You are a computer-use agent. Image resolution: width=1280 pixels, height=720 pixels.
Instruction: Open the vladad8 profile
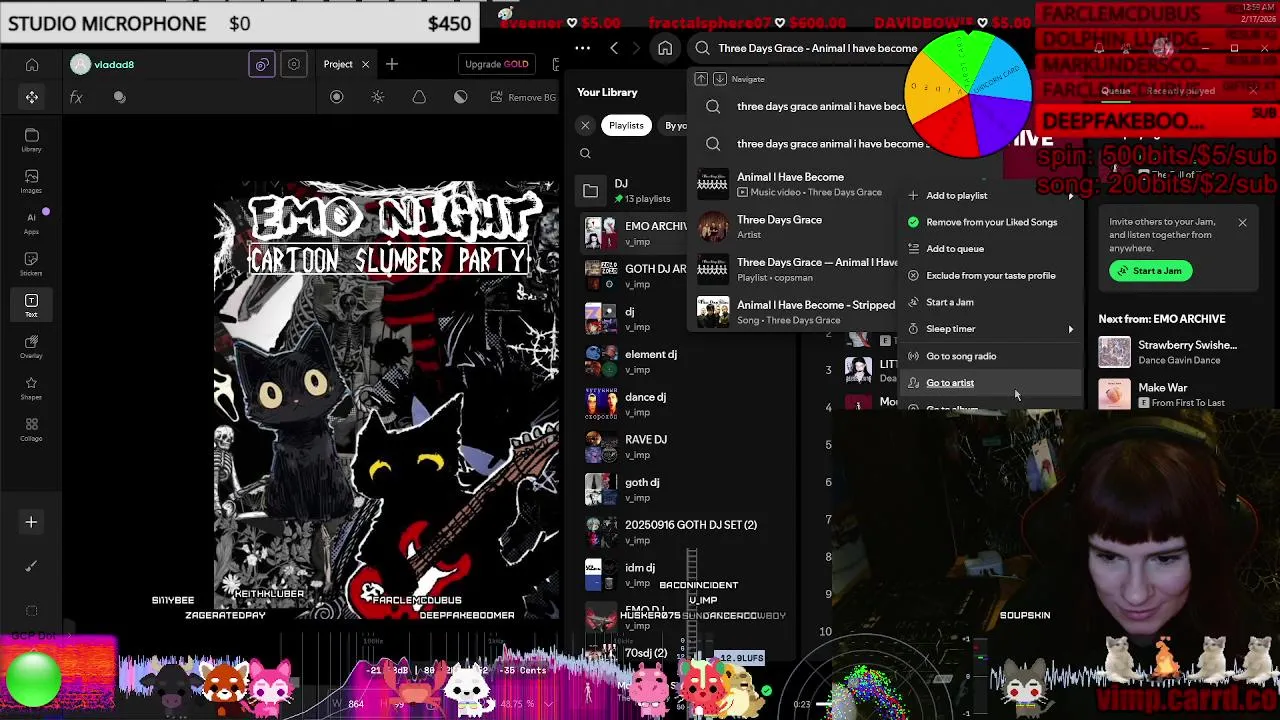coord(103,65)
